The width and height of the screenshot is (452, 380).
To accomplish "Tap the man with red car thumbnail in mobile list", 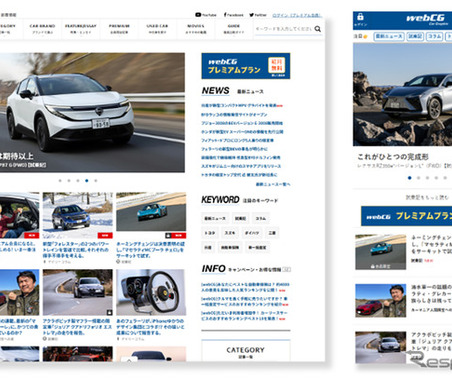I will coord(381,300).
